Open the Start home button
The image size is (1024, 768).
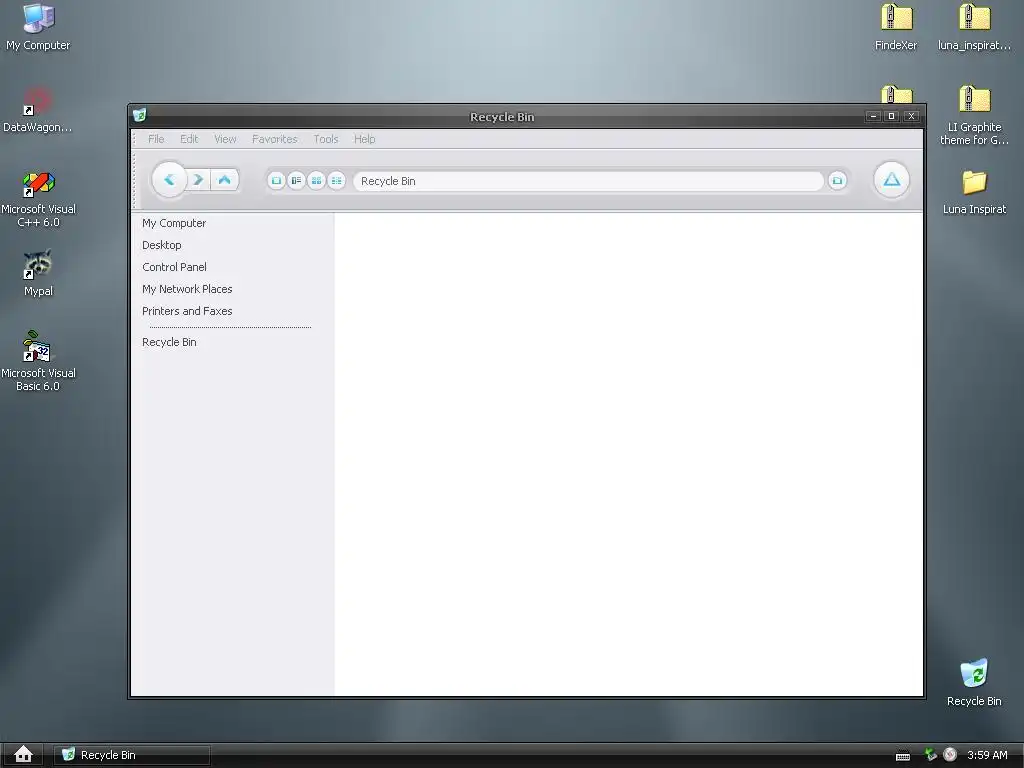coord(24,754)
